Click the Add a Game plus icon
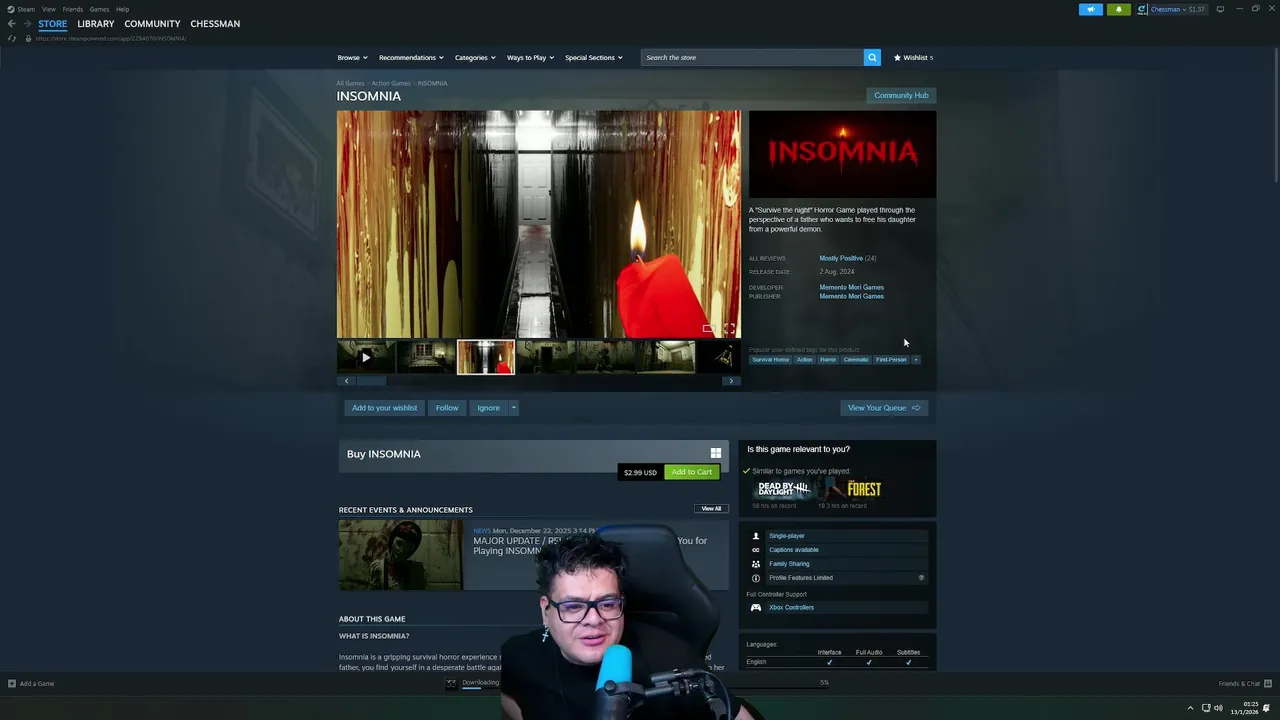The width and height of the screenshot is (1280, 720). click(x=12, y=684)
